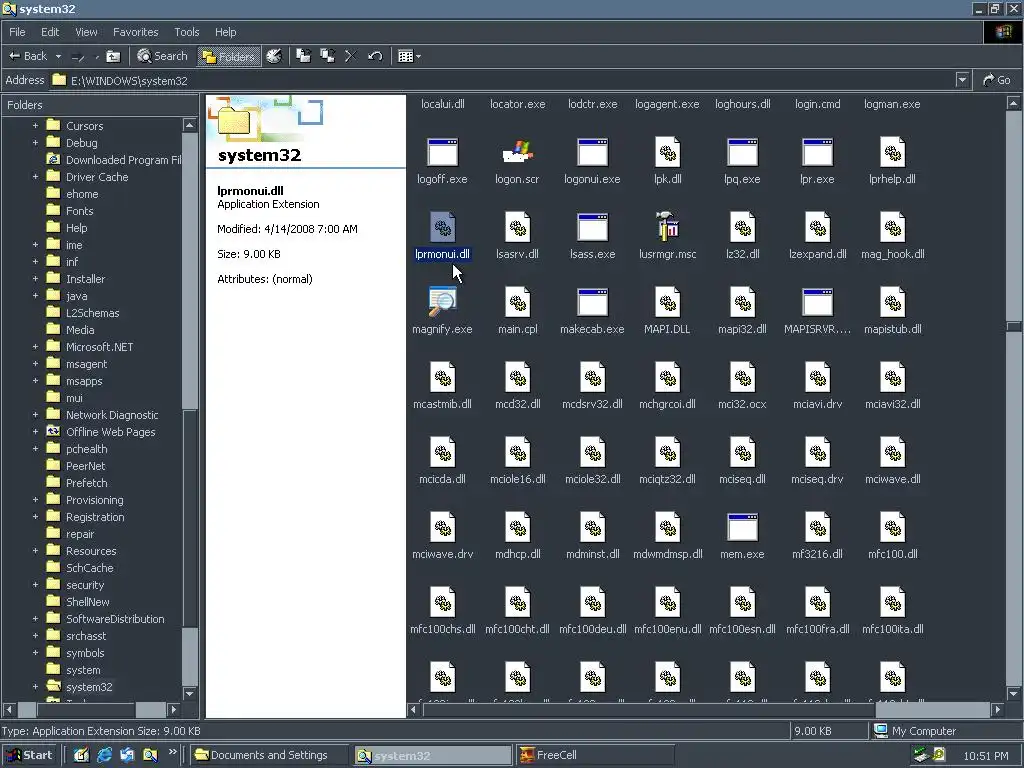Select the logonui.exe file icon
The image size is (1024, 768).
tap(592, 153)
